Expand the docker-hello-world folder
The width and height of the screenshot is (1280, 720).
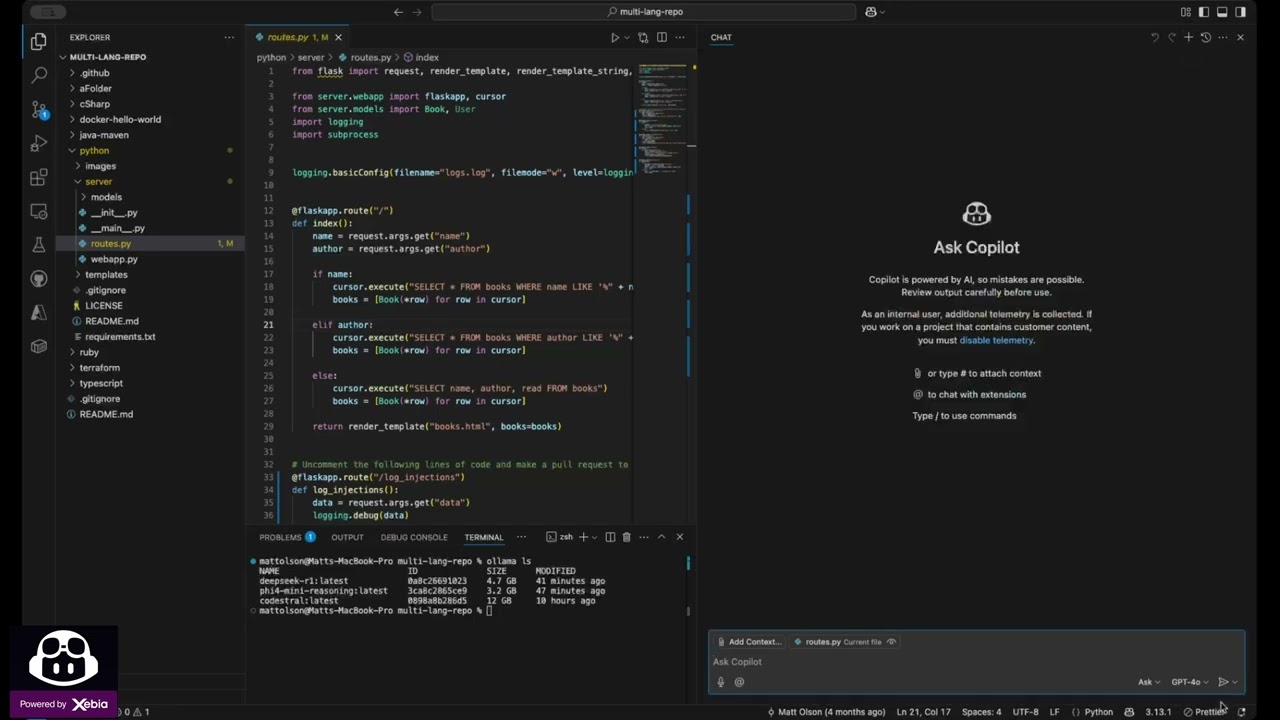click(x=120, y=119)
